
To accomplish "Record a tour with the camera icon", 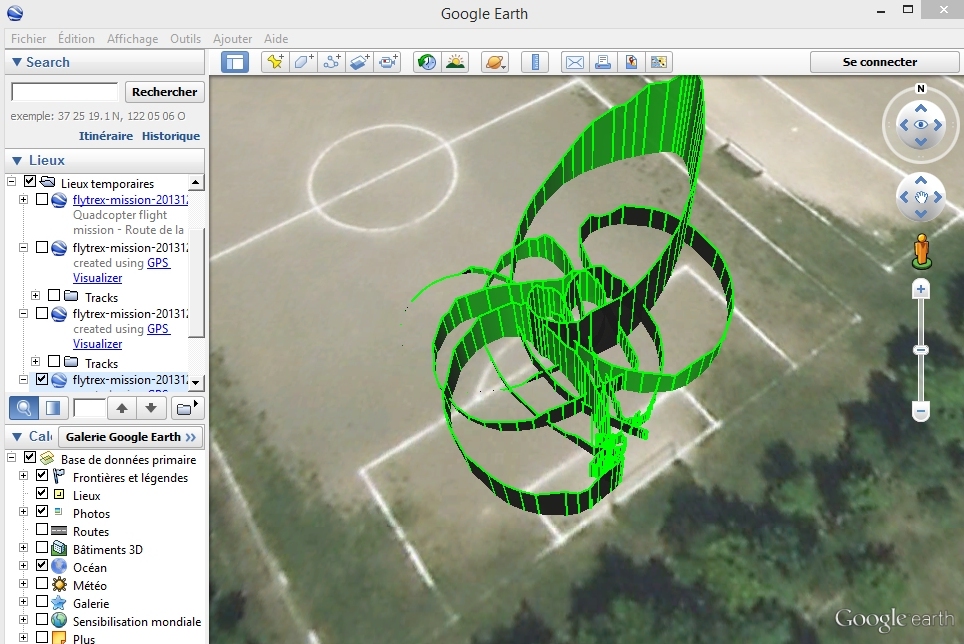I will coord(388,62).
